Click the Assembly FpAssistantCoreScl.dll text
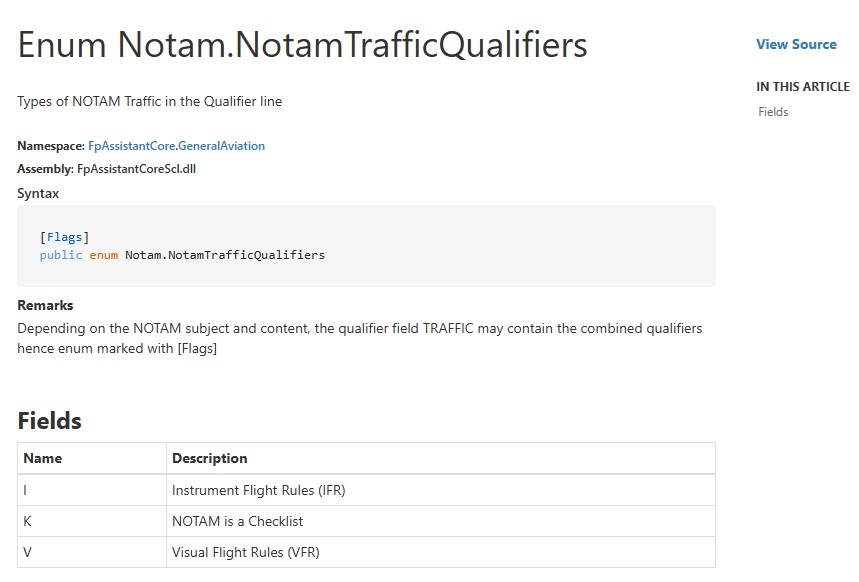 point(106,169)
